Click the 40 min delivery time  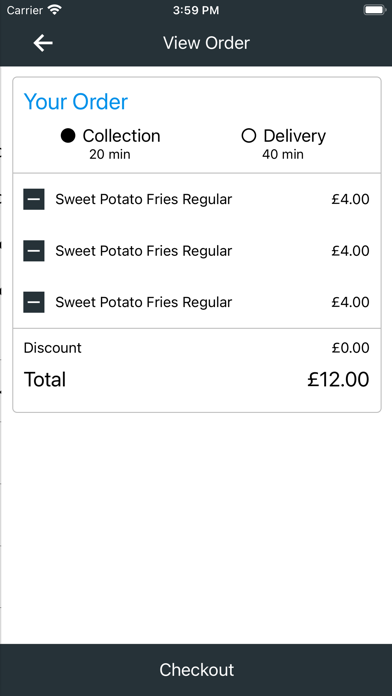click(x=283, y=154)
